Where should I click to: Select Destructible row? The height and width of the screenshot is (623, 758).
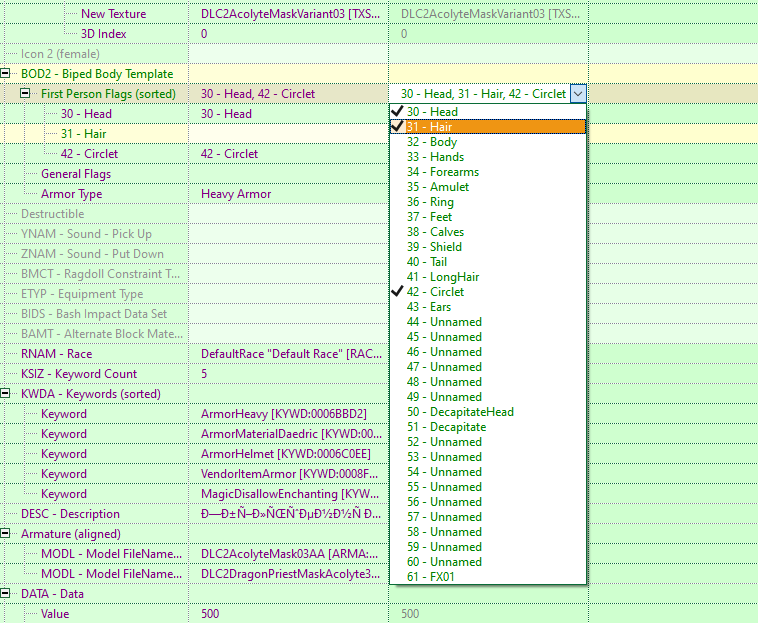(x=52, y=214)
